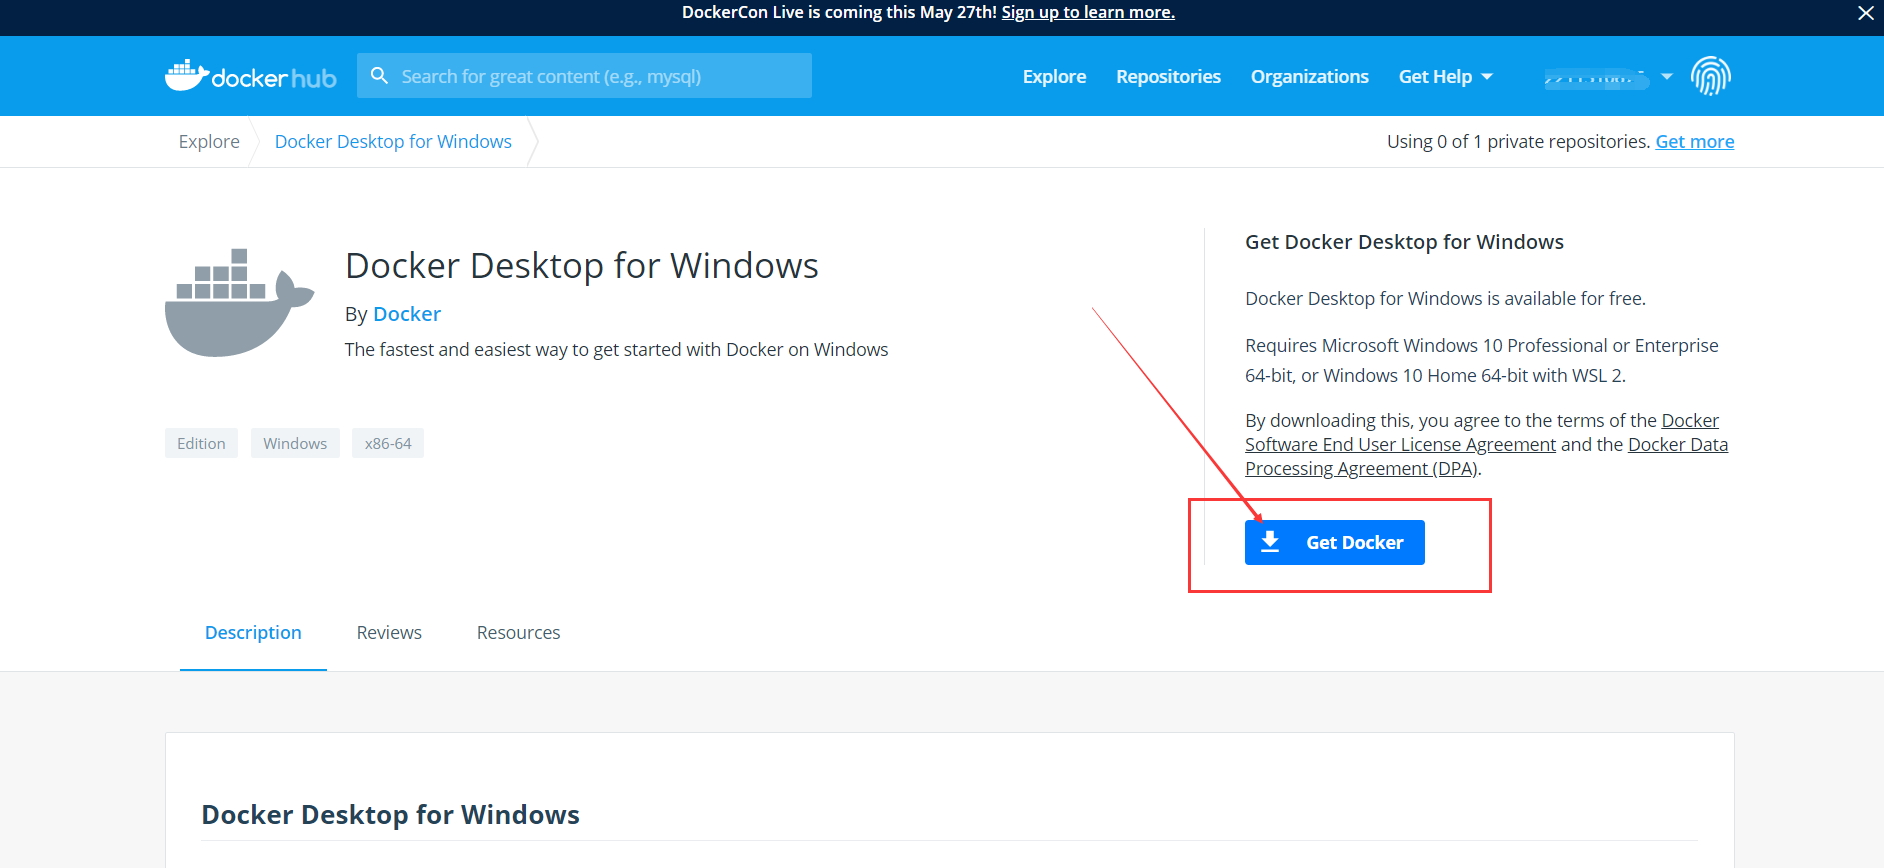Click the Windows tag
Screen dimensions: 1884x868
click(x=295, y=443)
